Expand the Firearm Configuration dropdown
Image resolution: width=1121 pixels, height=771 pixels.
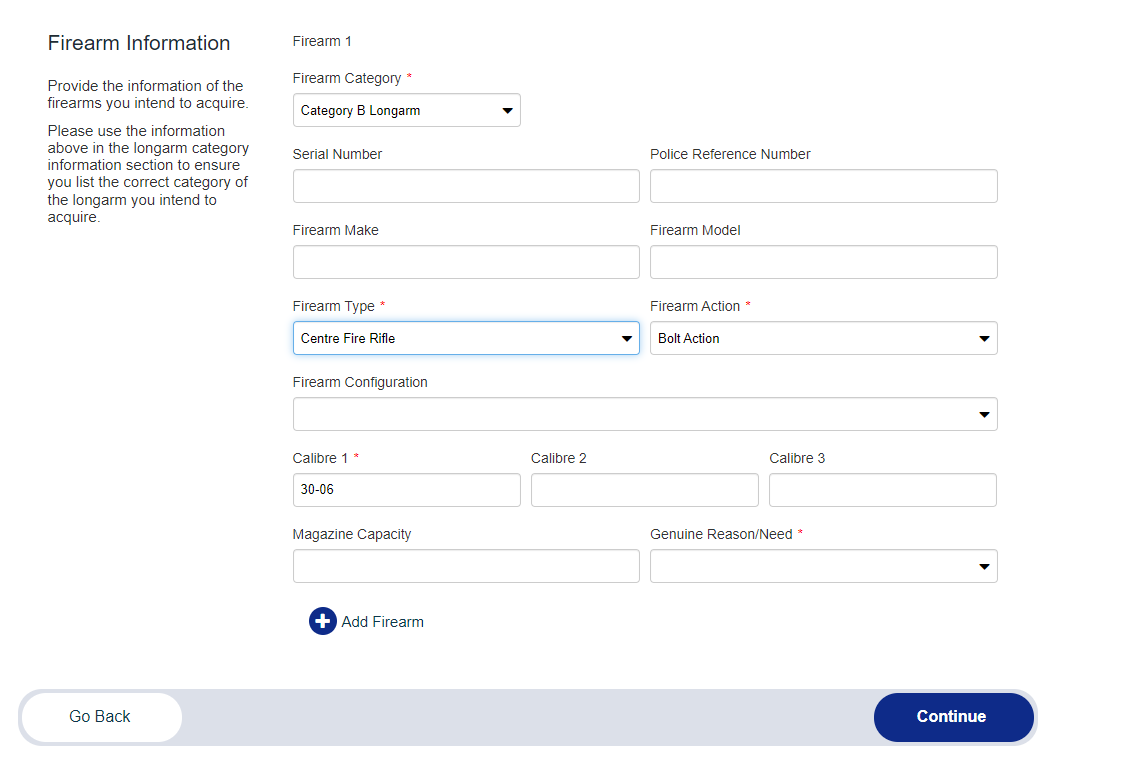point(644,415)
